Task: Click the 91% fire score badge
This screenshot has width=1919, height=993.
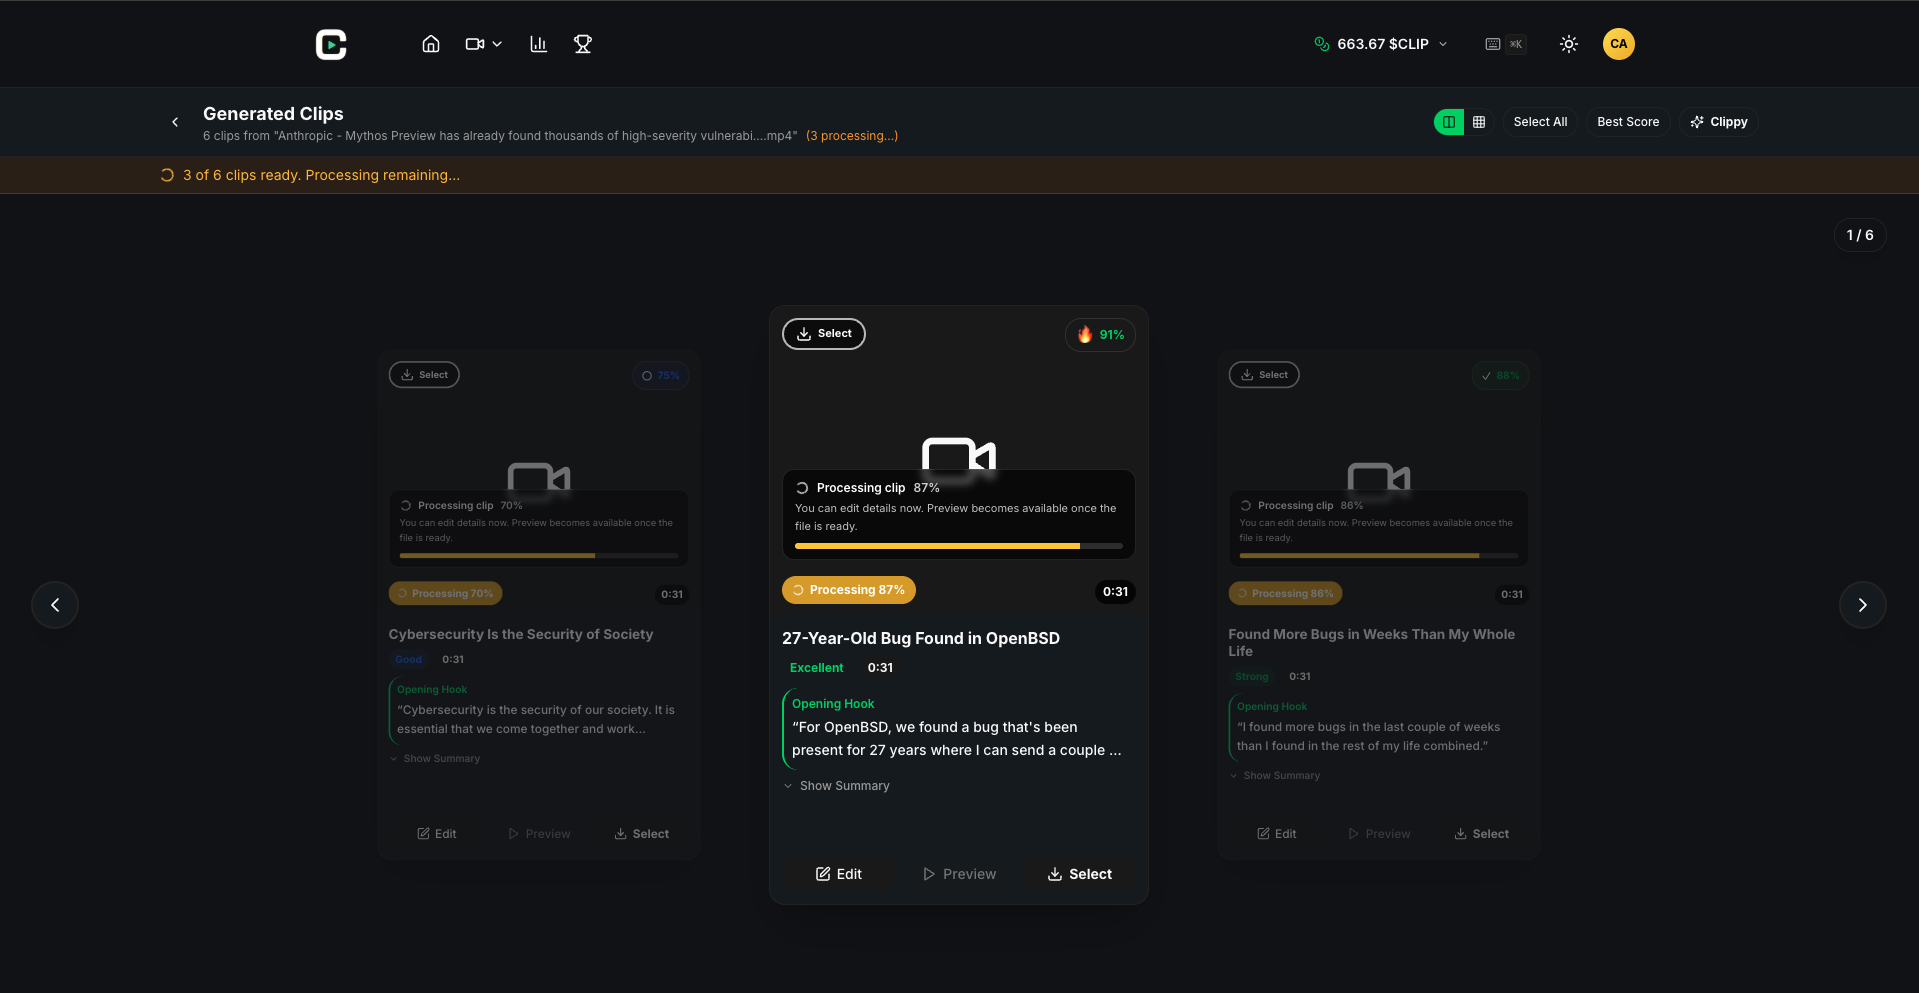Action: pyautogui.click(x=1100, y=335)
